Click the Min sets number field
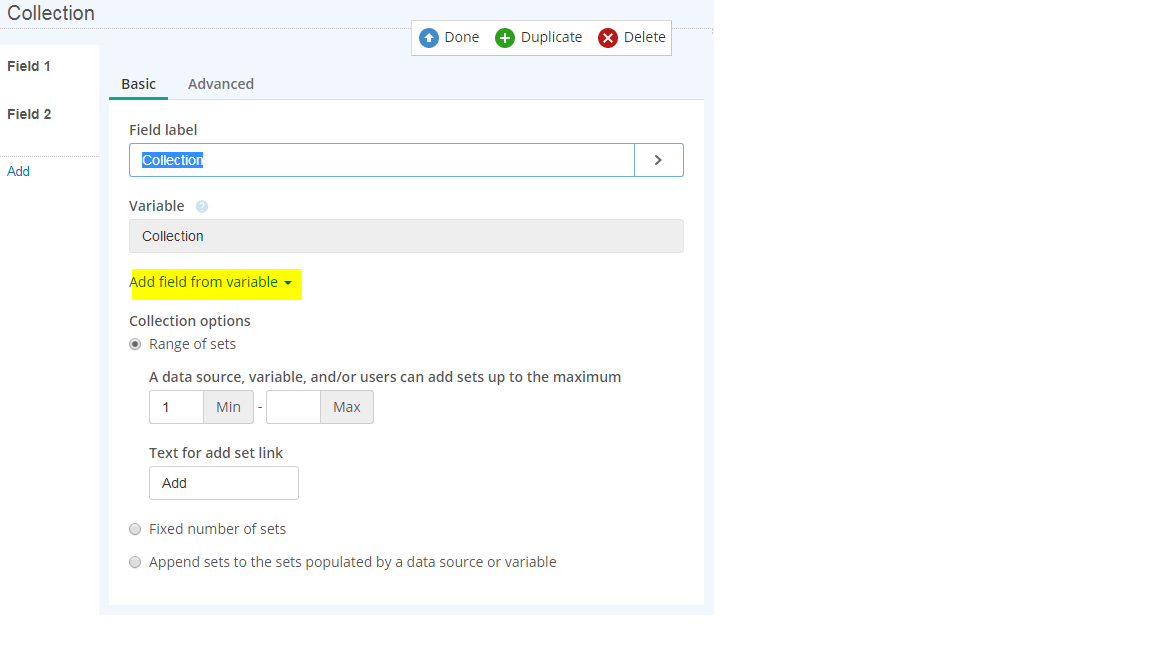The width and height of the screenshot is (1152, 648). coord(176,407)
